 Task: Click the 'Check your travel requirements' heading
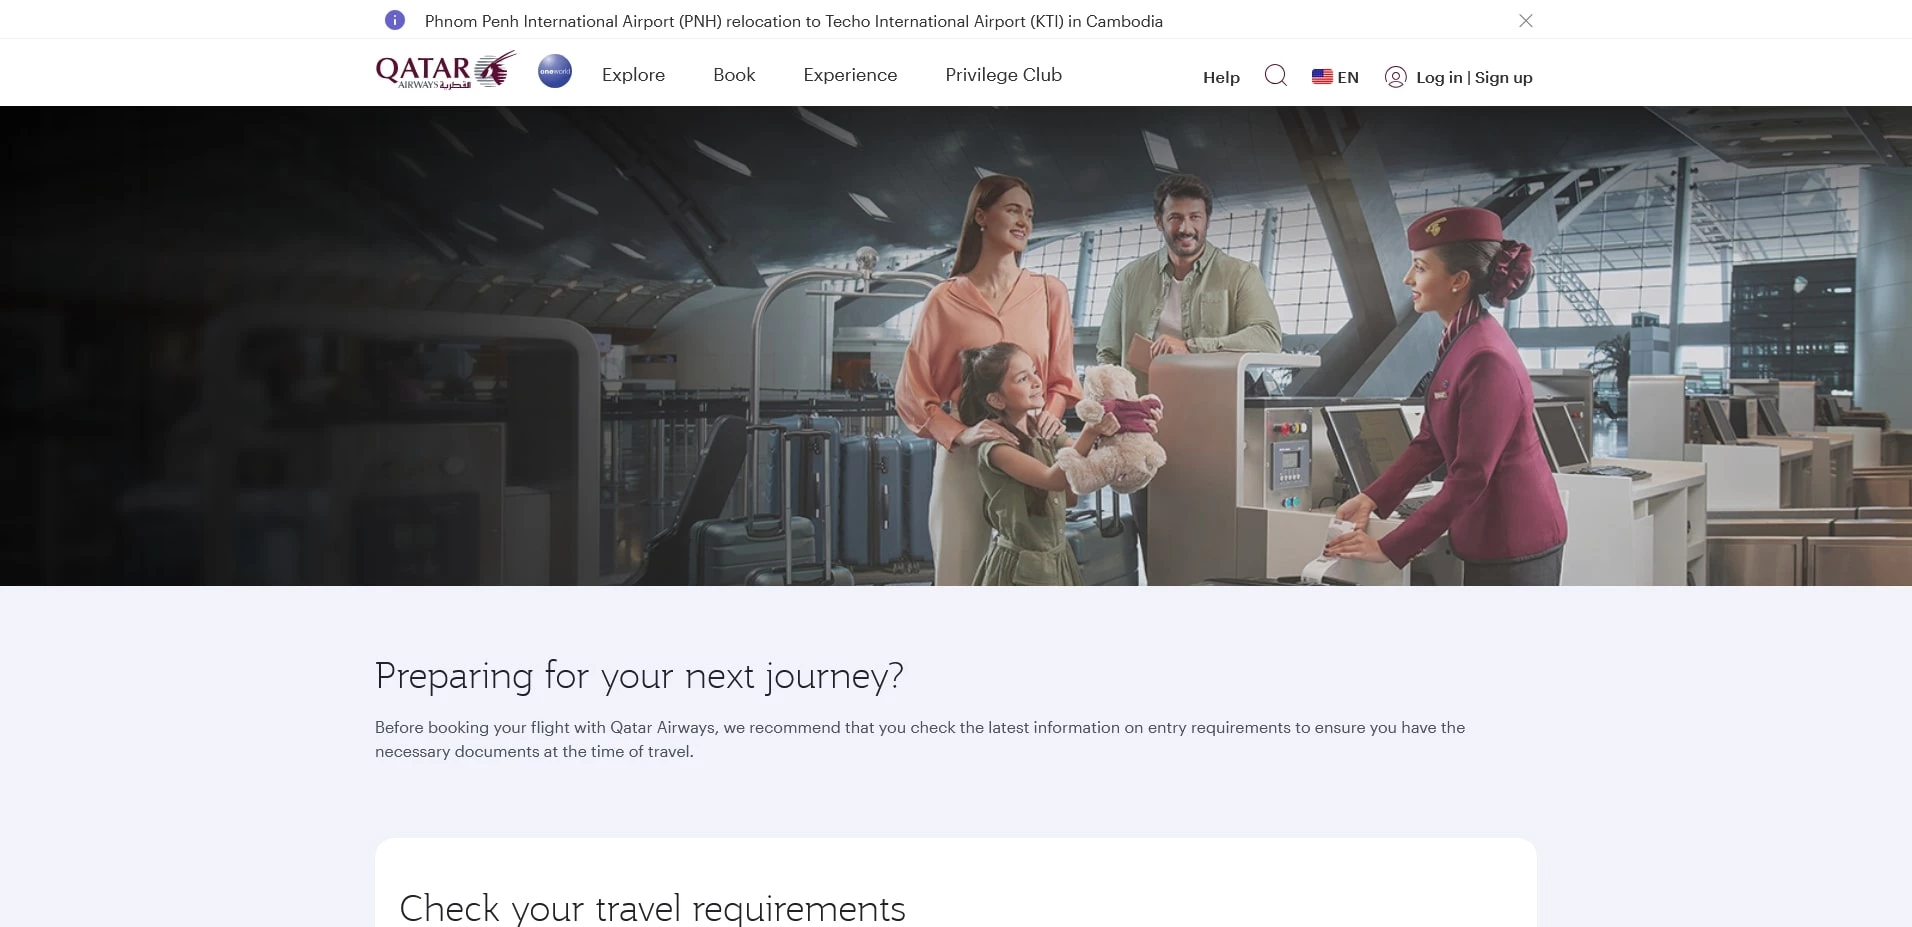pyautogui.click(x=651, y=906)
